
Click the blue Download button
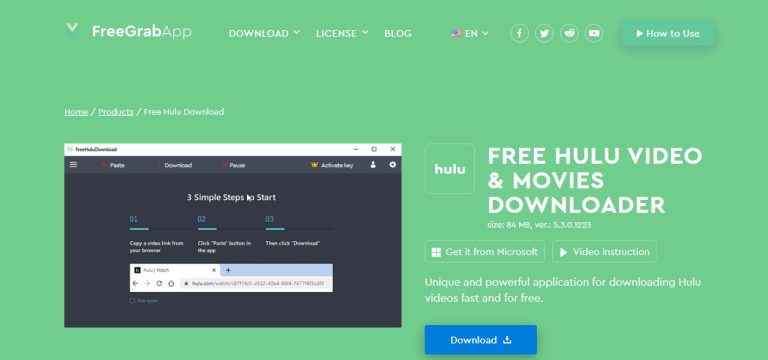480,340
